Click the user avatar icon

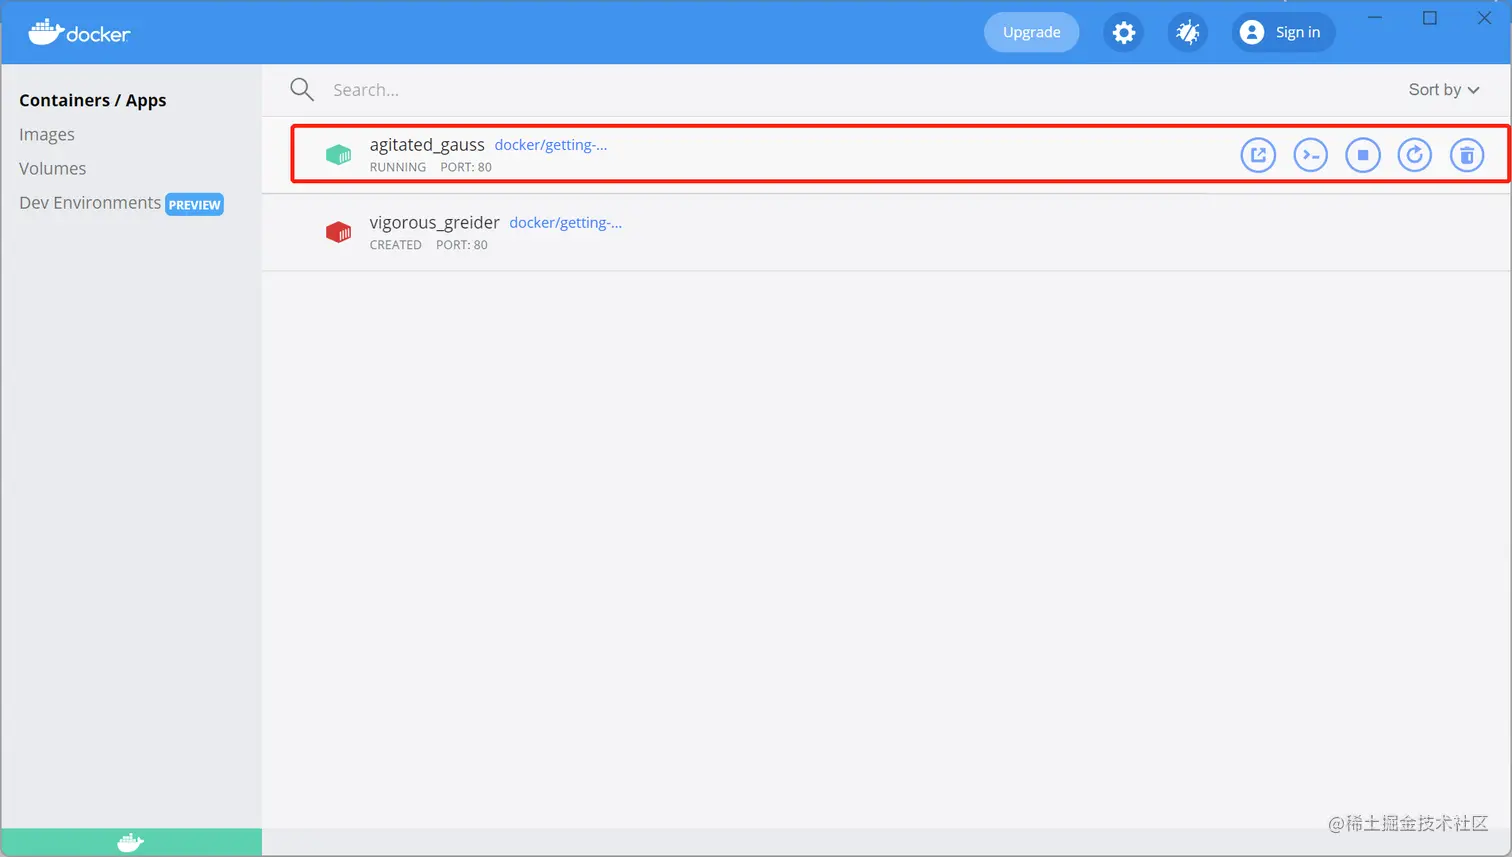1252,33
